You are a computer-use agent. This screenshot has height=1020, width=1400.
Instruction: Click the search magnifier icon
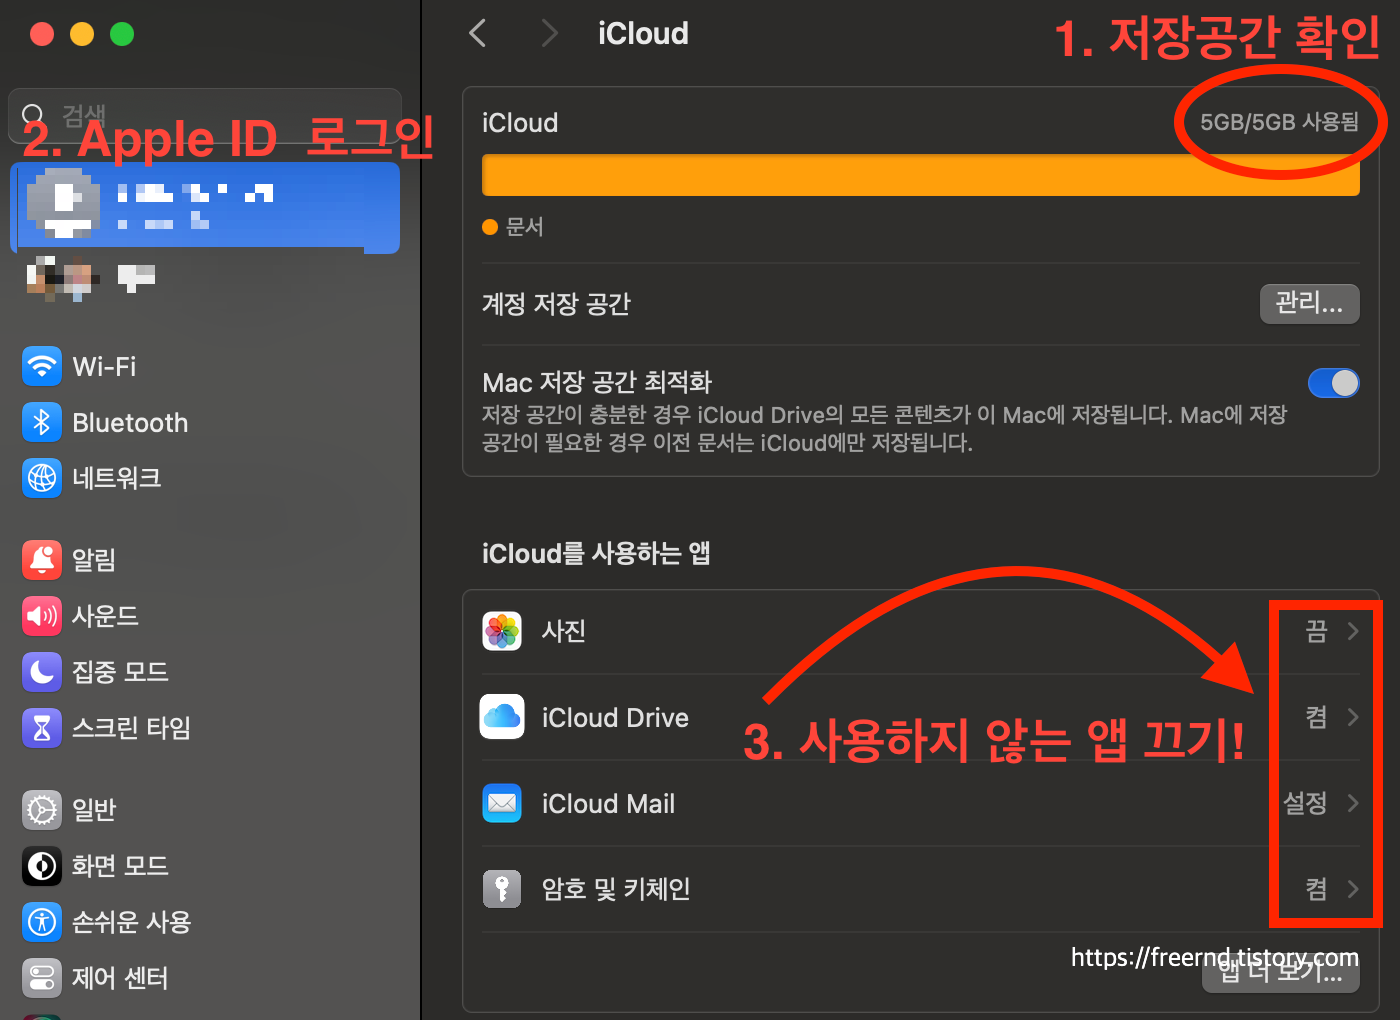click(x=33, y=115)
